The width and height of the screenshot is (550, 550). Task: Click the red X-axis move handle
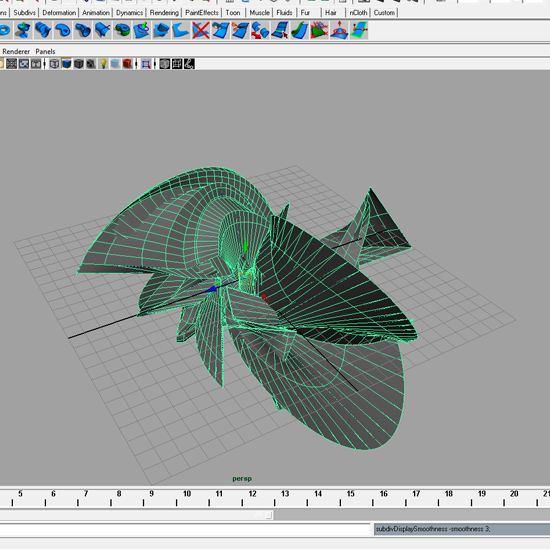(x=265, y=298)
